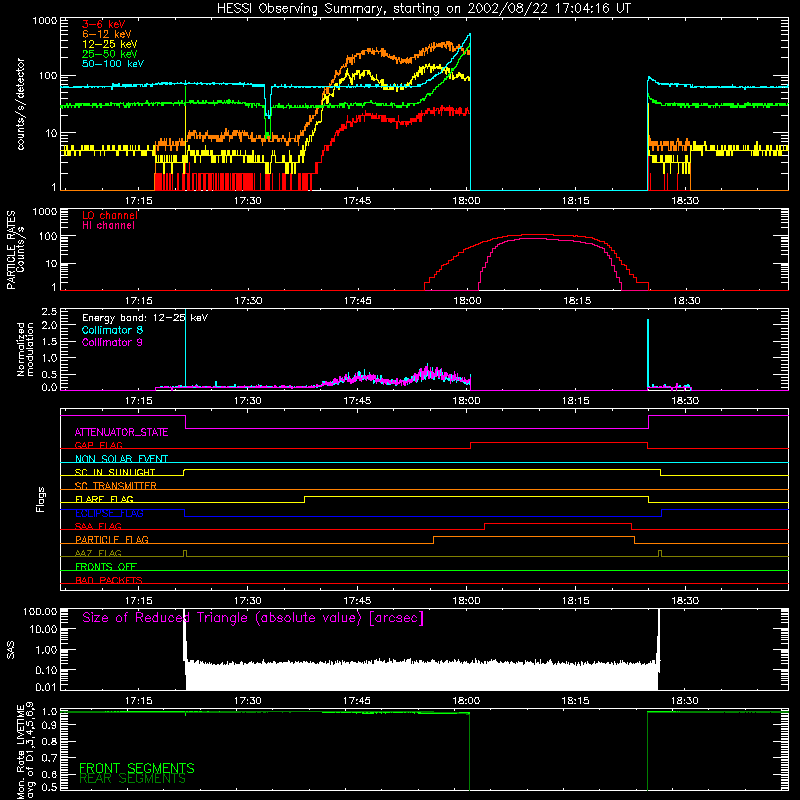Click the 18:30 tick under the modulation panel

pyautogui.click(x=685, y=401)
